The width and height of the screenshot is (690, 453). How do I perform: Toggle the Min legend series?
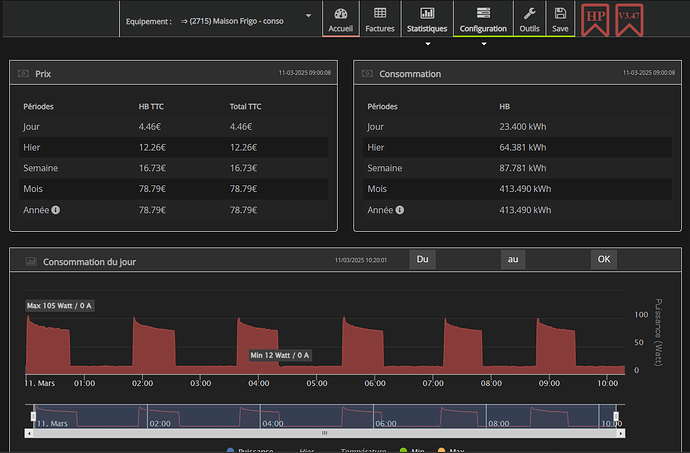click(412, 450)
